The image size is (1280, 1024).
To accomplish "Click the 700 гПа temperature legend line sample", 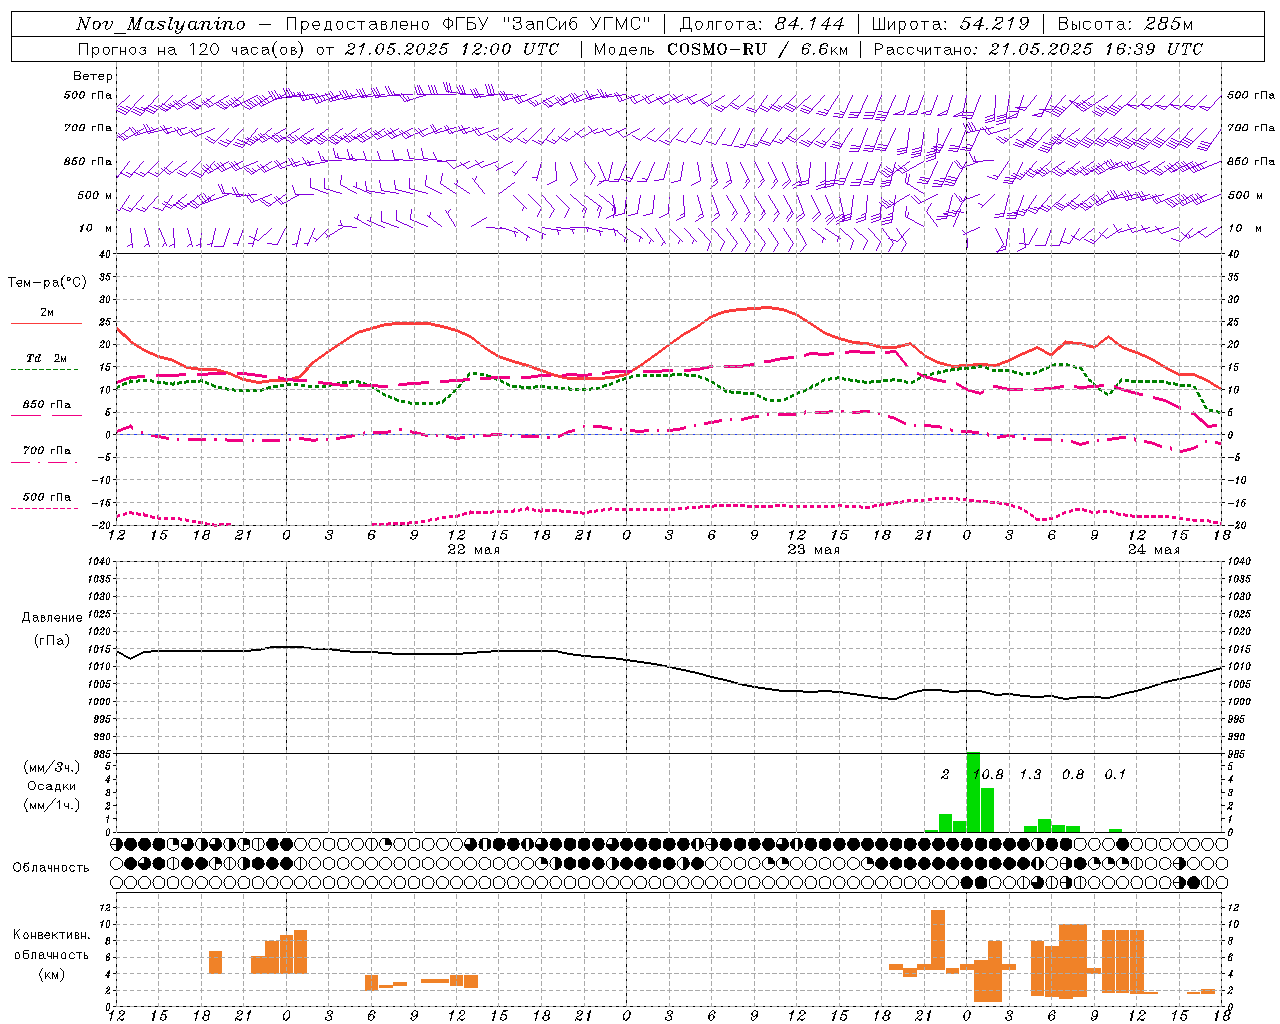I will pyautogui.click(x=44, y=462).
